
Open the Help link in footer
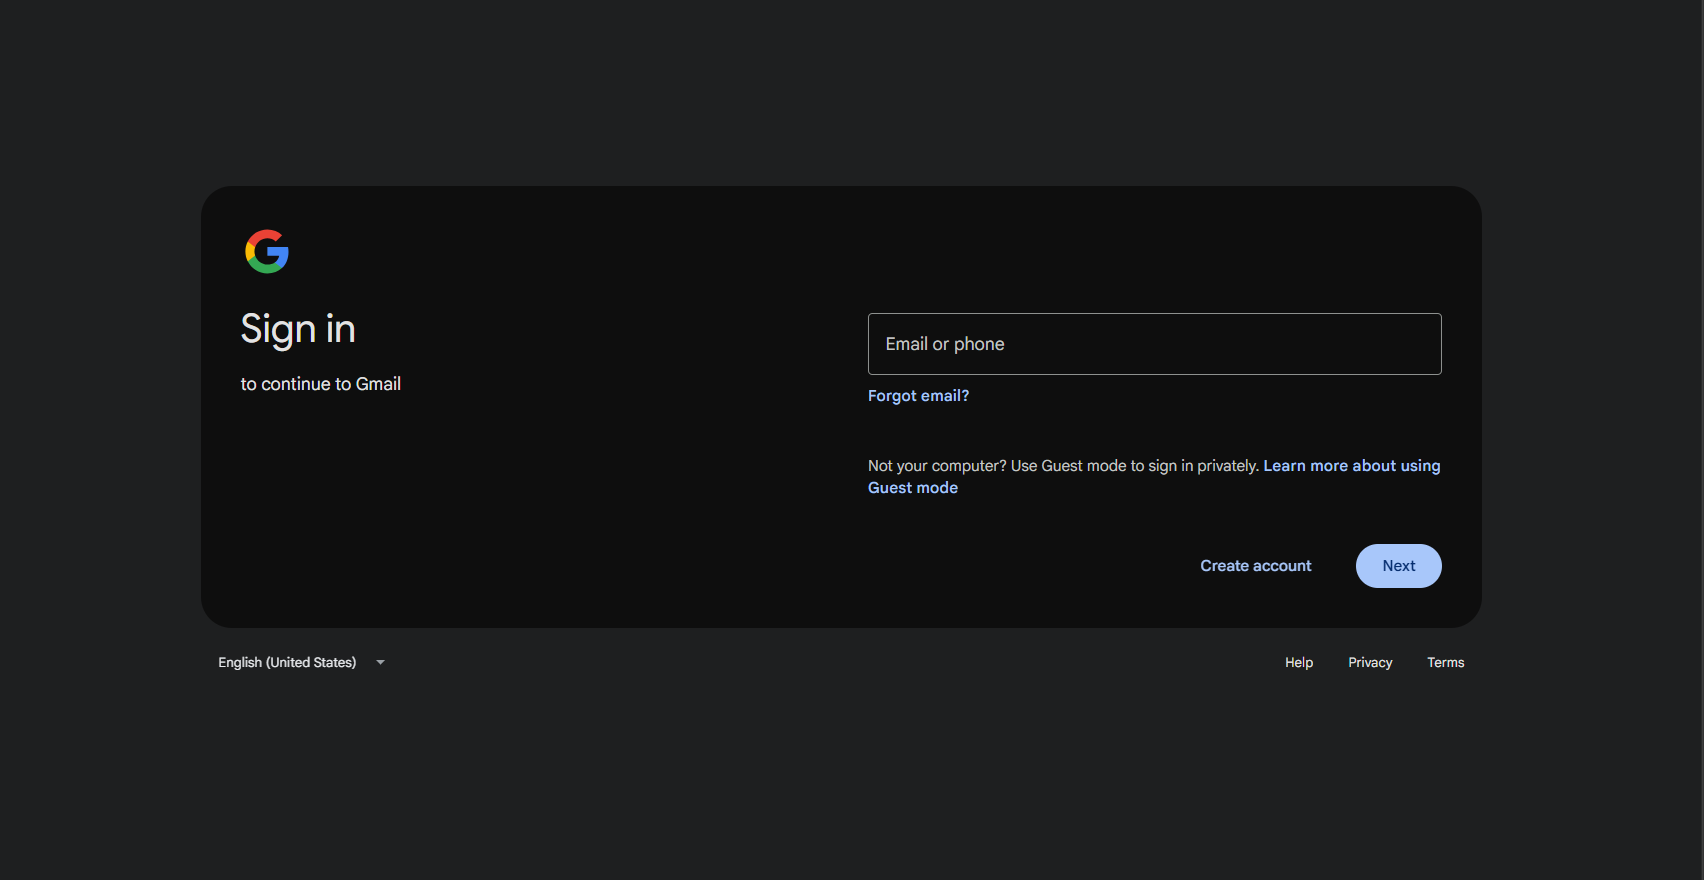point(1298,662)
